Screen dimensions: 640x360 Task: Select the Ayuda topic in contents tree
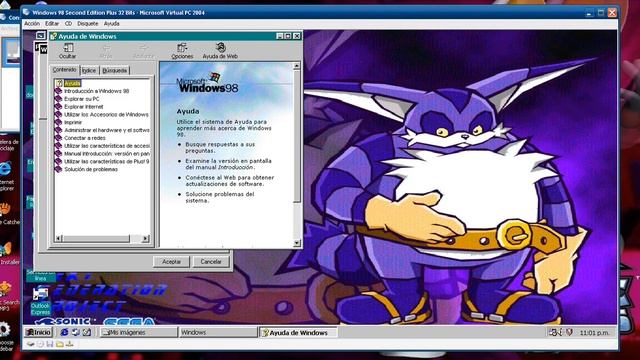(x=72, y=83)
